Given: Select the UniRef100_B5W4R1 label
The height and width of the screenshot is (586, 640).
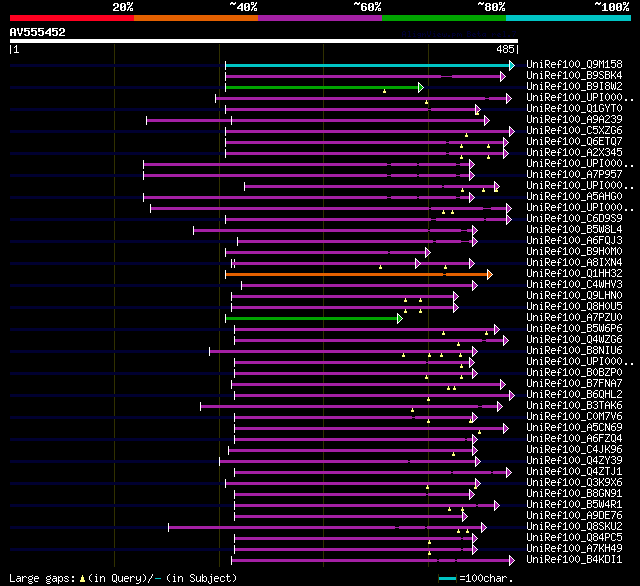Looking at the screenshot, I should point(574,505).
